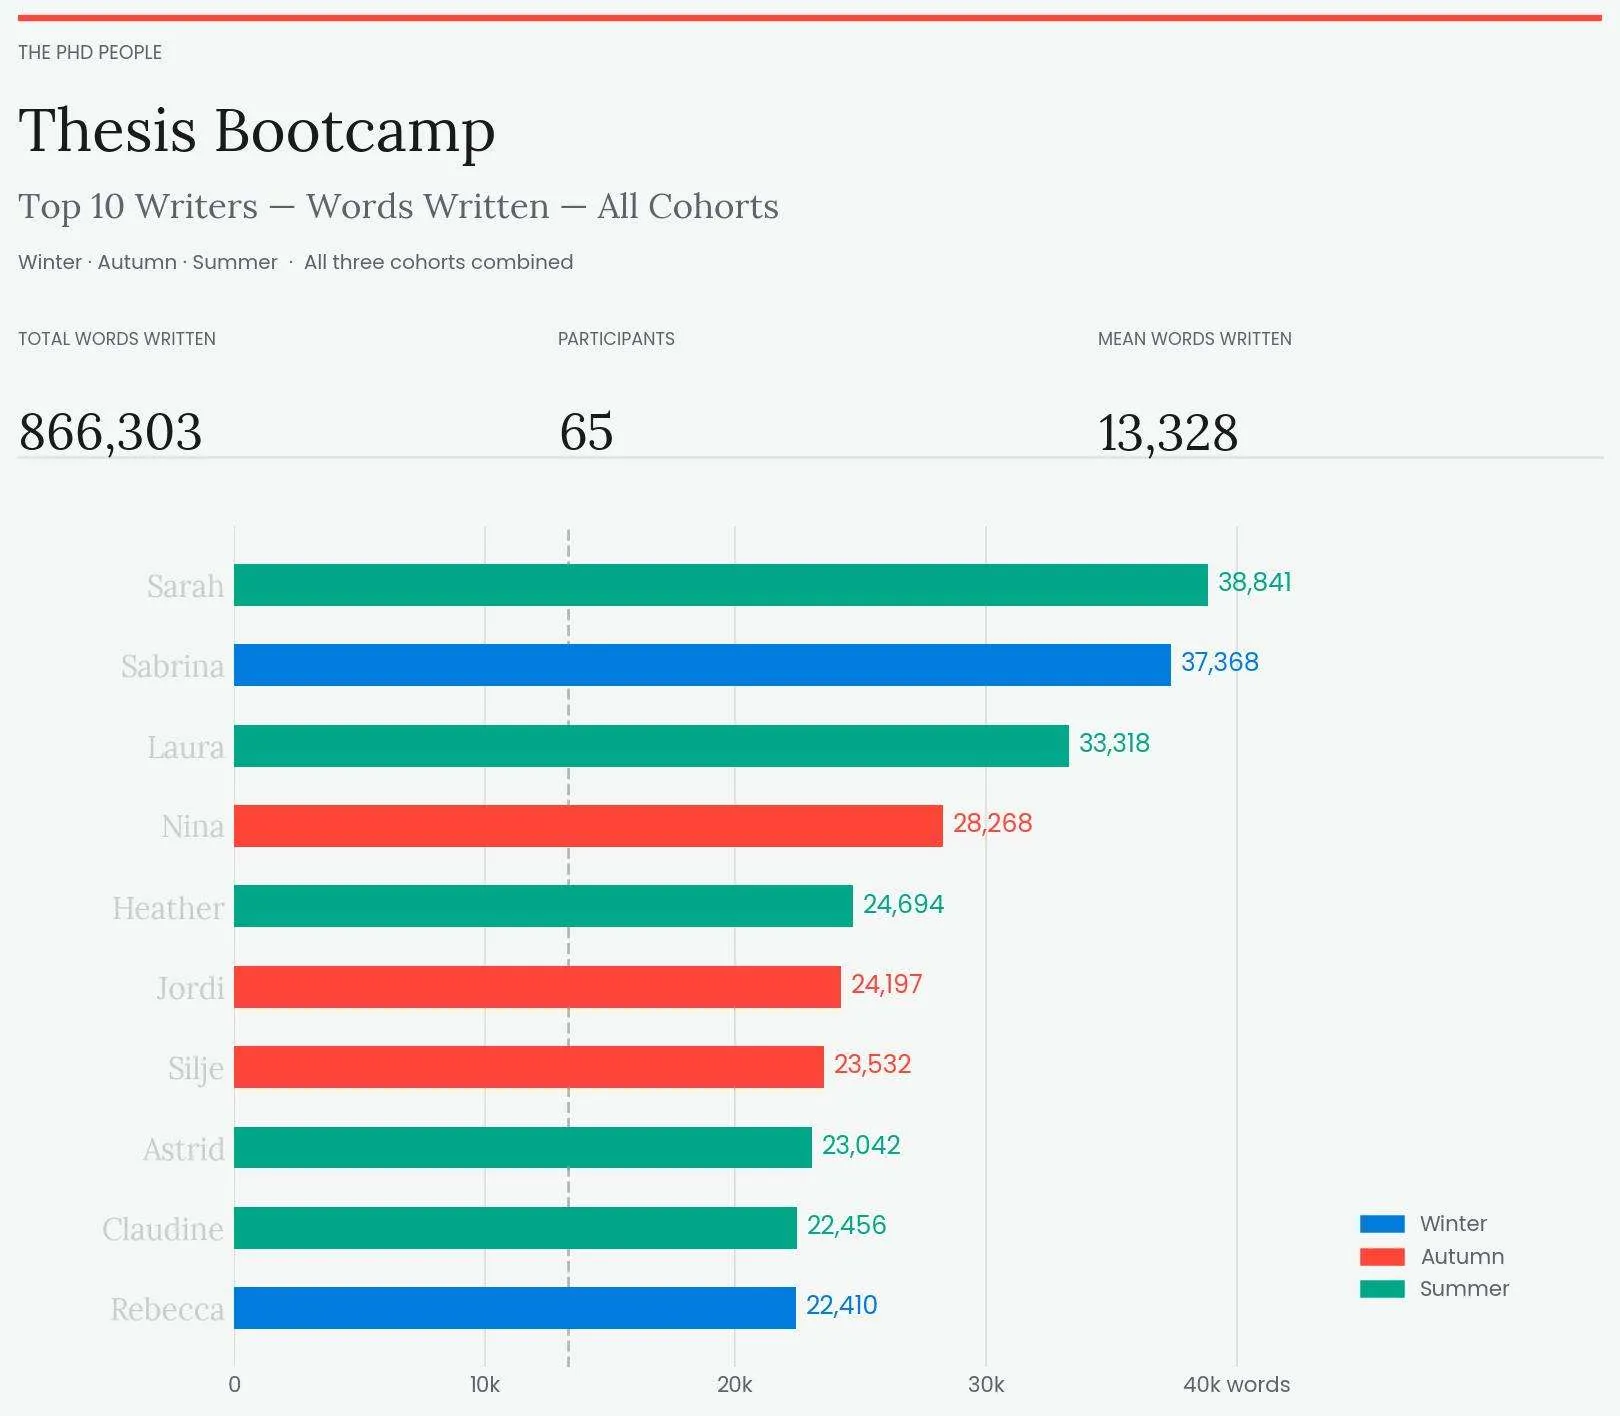Image resolution: width=1620 pixels, height=1416 pixels.
Task: Select Jordi's red bar
Action: point(537,987)
